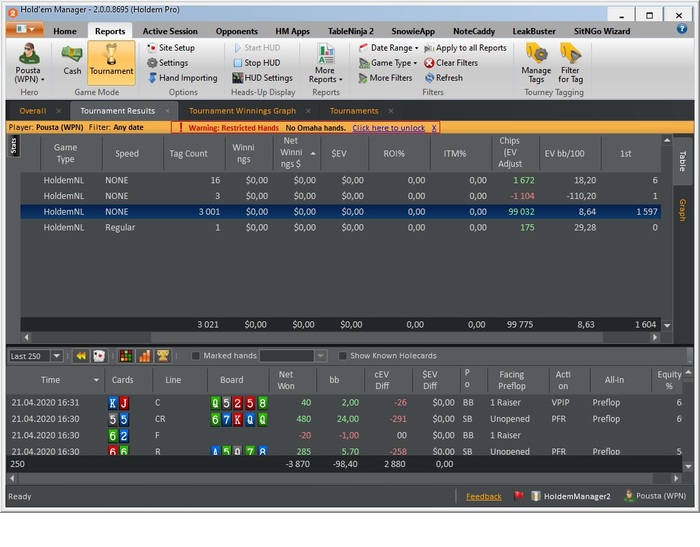
Task: Switch to Tournament Winnings Graph tab
Action: click(x=242, y=111)
